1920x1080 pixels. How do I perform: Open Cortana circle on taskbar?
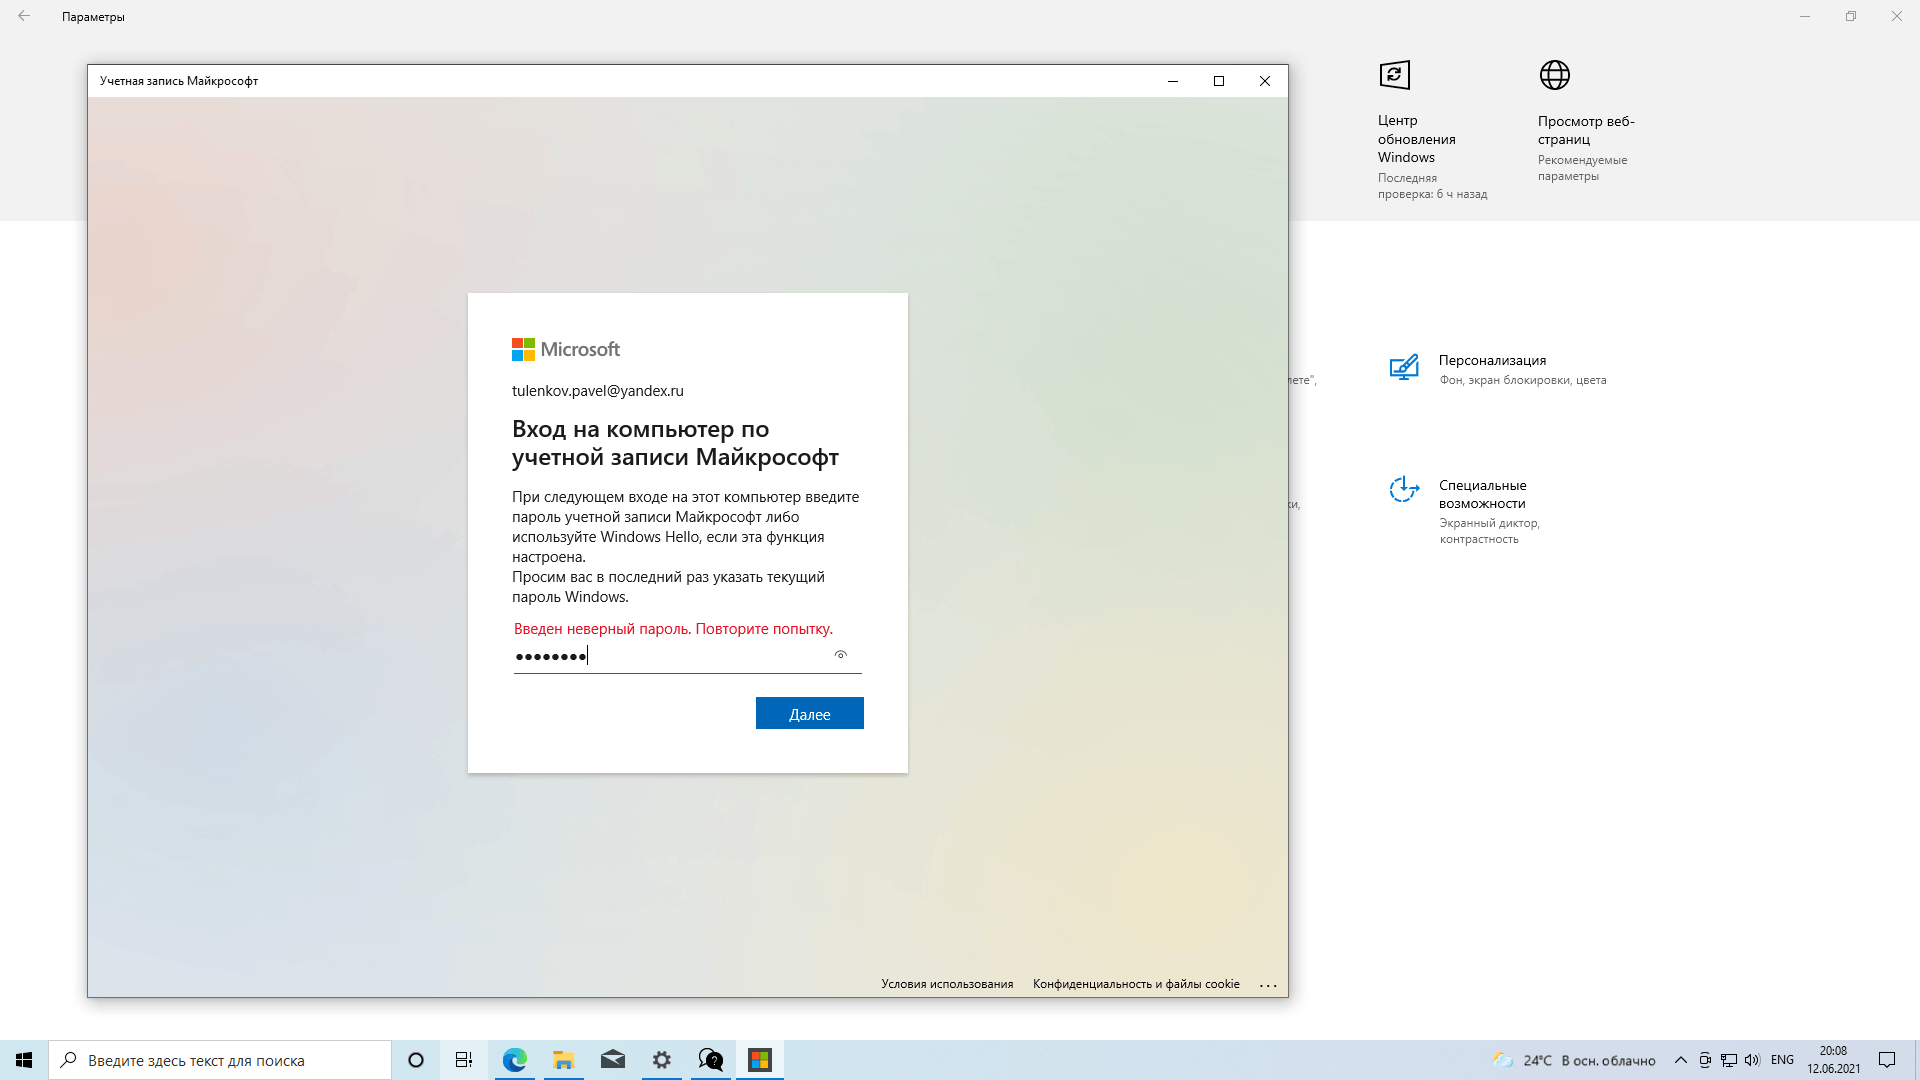tap(416, 1060)
